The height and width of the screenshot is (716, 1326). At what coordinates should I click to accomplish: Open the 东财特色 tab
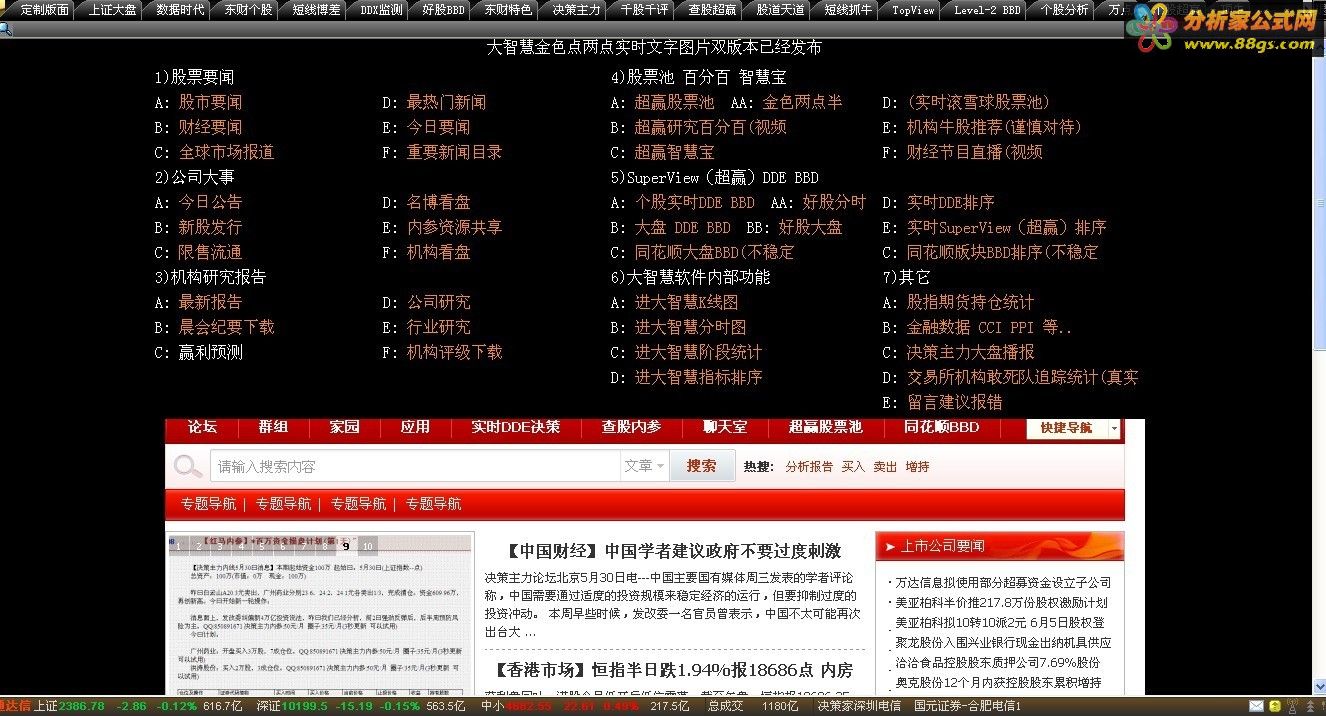pyautogui.click(x=508, y=10)
